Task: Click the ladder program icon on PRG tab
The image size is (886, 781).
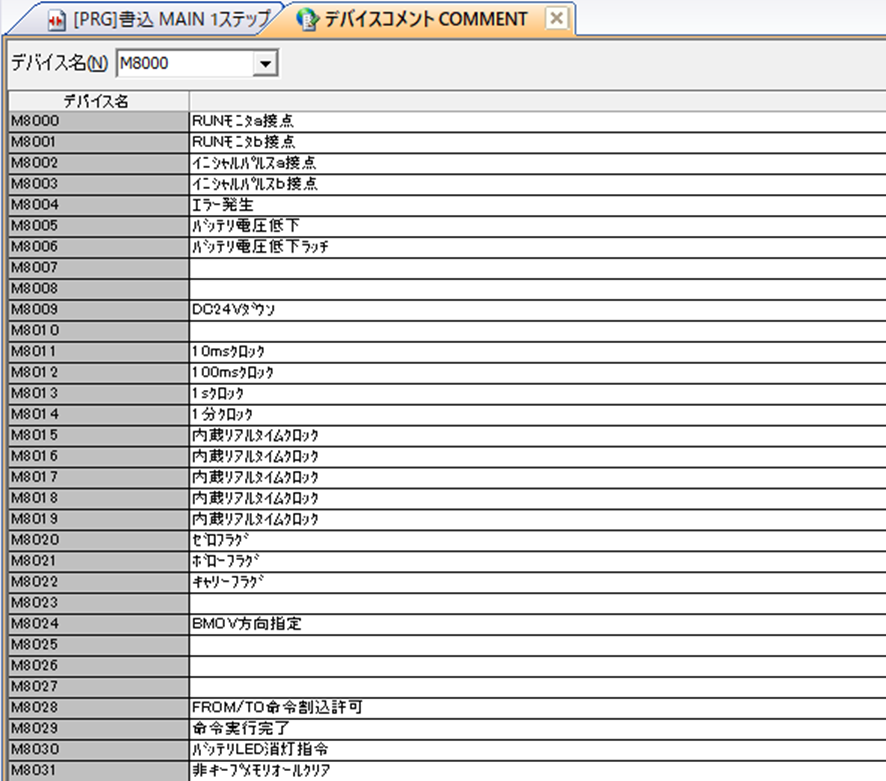Action: click(57, 21)
